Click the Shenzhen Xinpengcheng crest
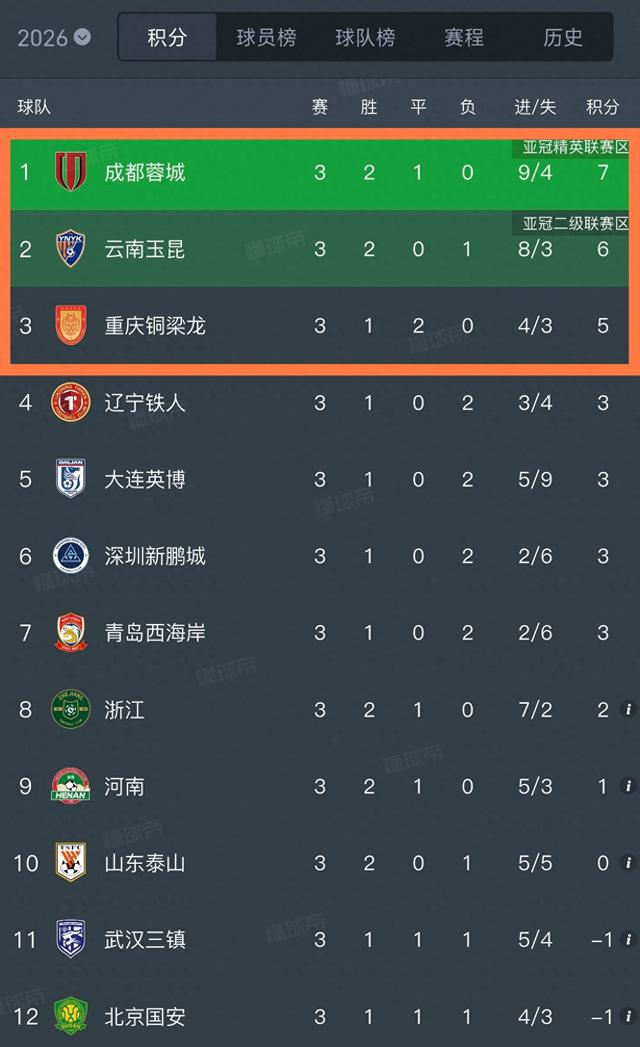This screenshot has height=1047, width=640. (70, 556)
